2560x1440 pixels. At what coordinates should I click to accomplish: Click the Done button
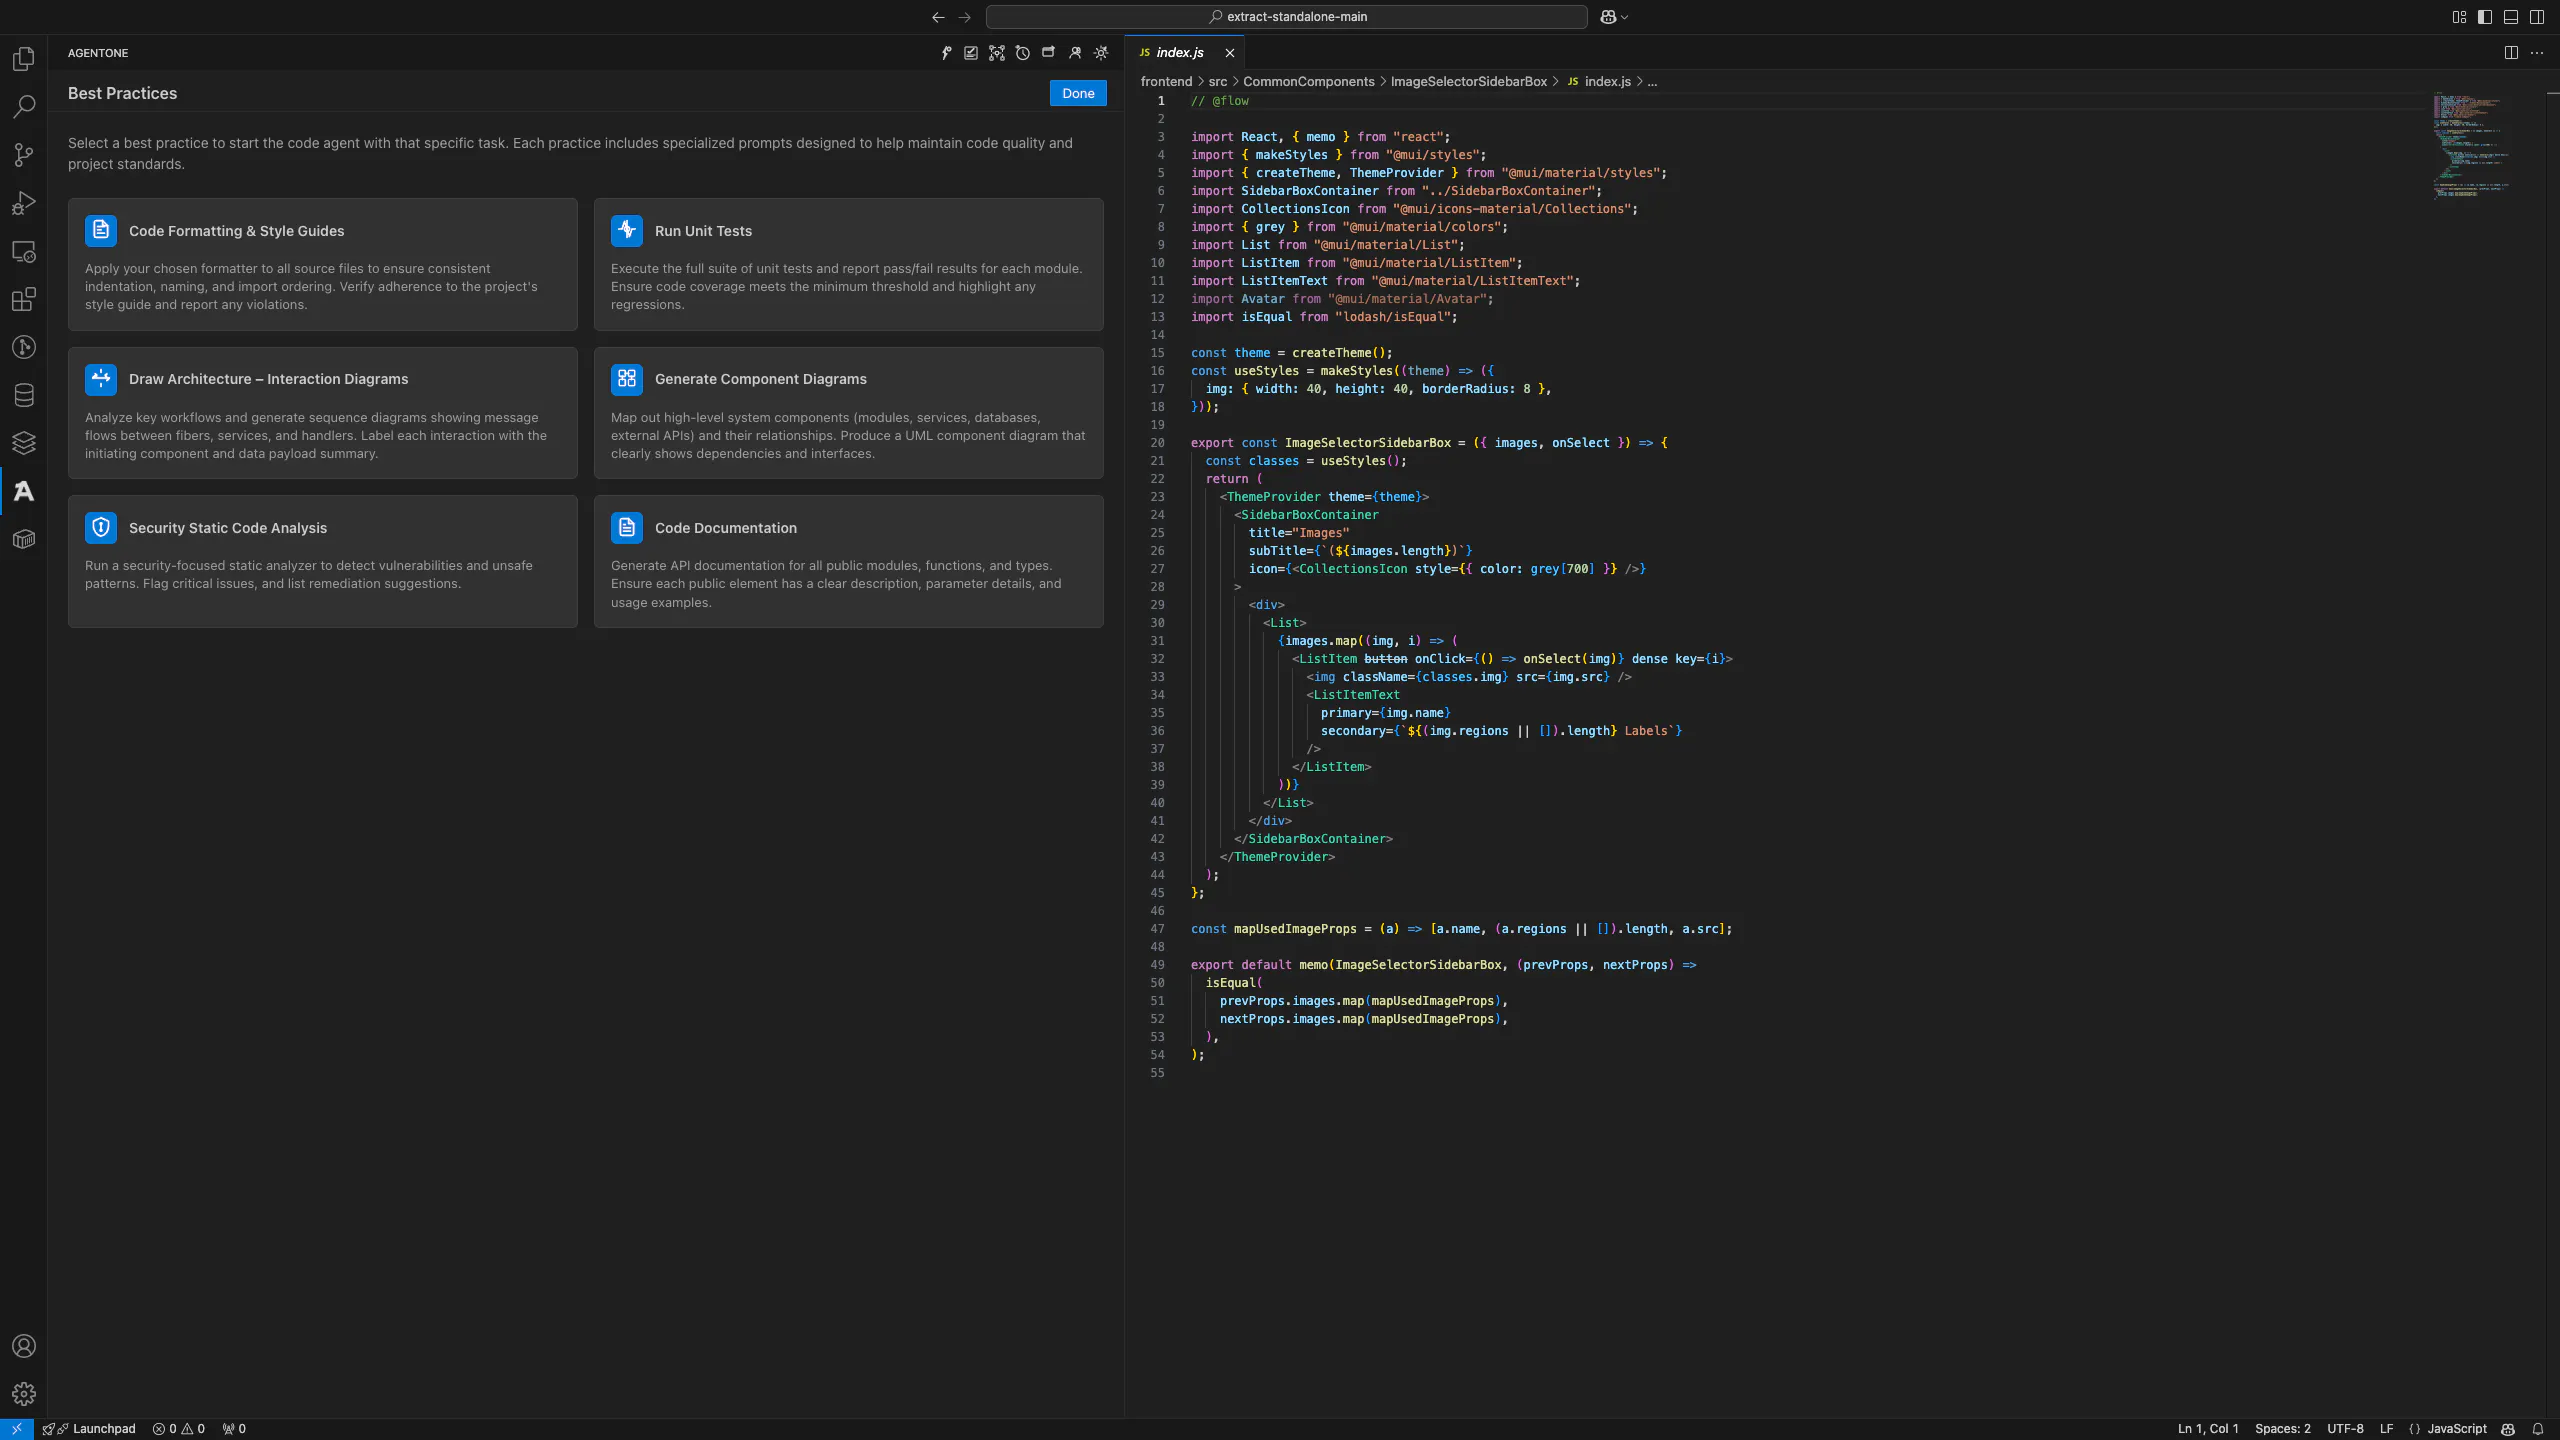pos(1078,93)
